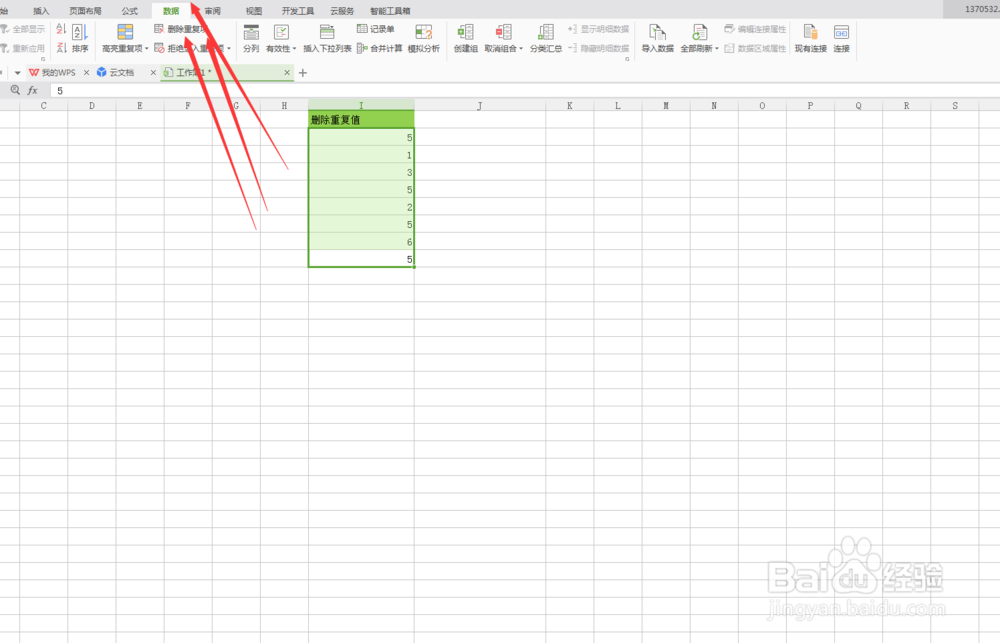This screenshot has height=643, width=1000.
Task: Open the 智能工具箱 ribbon tab
Action: click(390, 11)
